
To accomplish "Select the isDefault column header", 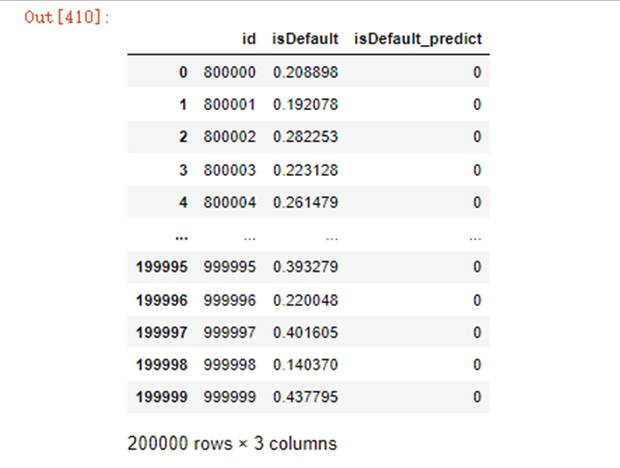I will click(305, 39).
